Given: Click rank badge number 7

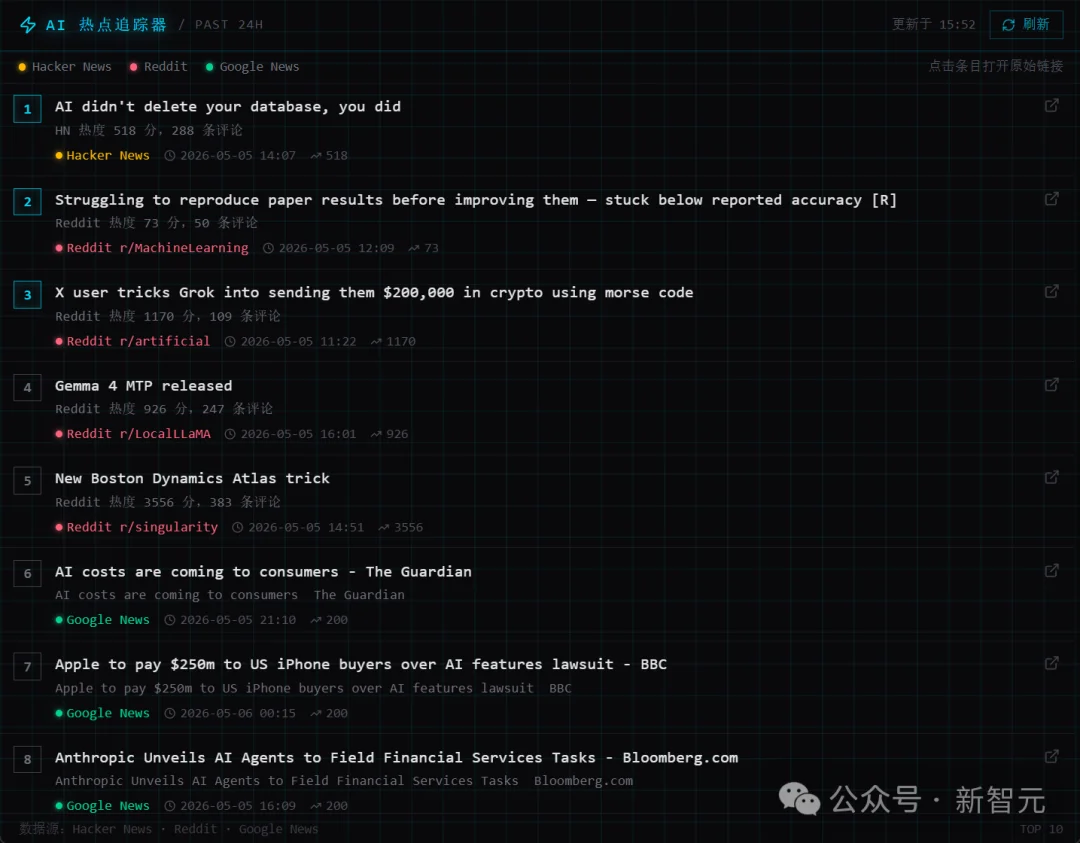Looking at the screenshot, I should 28,667.
